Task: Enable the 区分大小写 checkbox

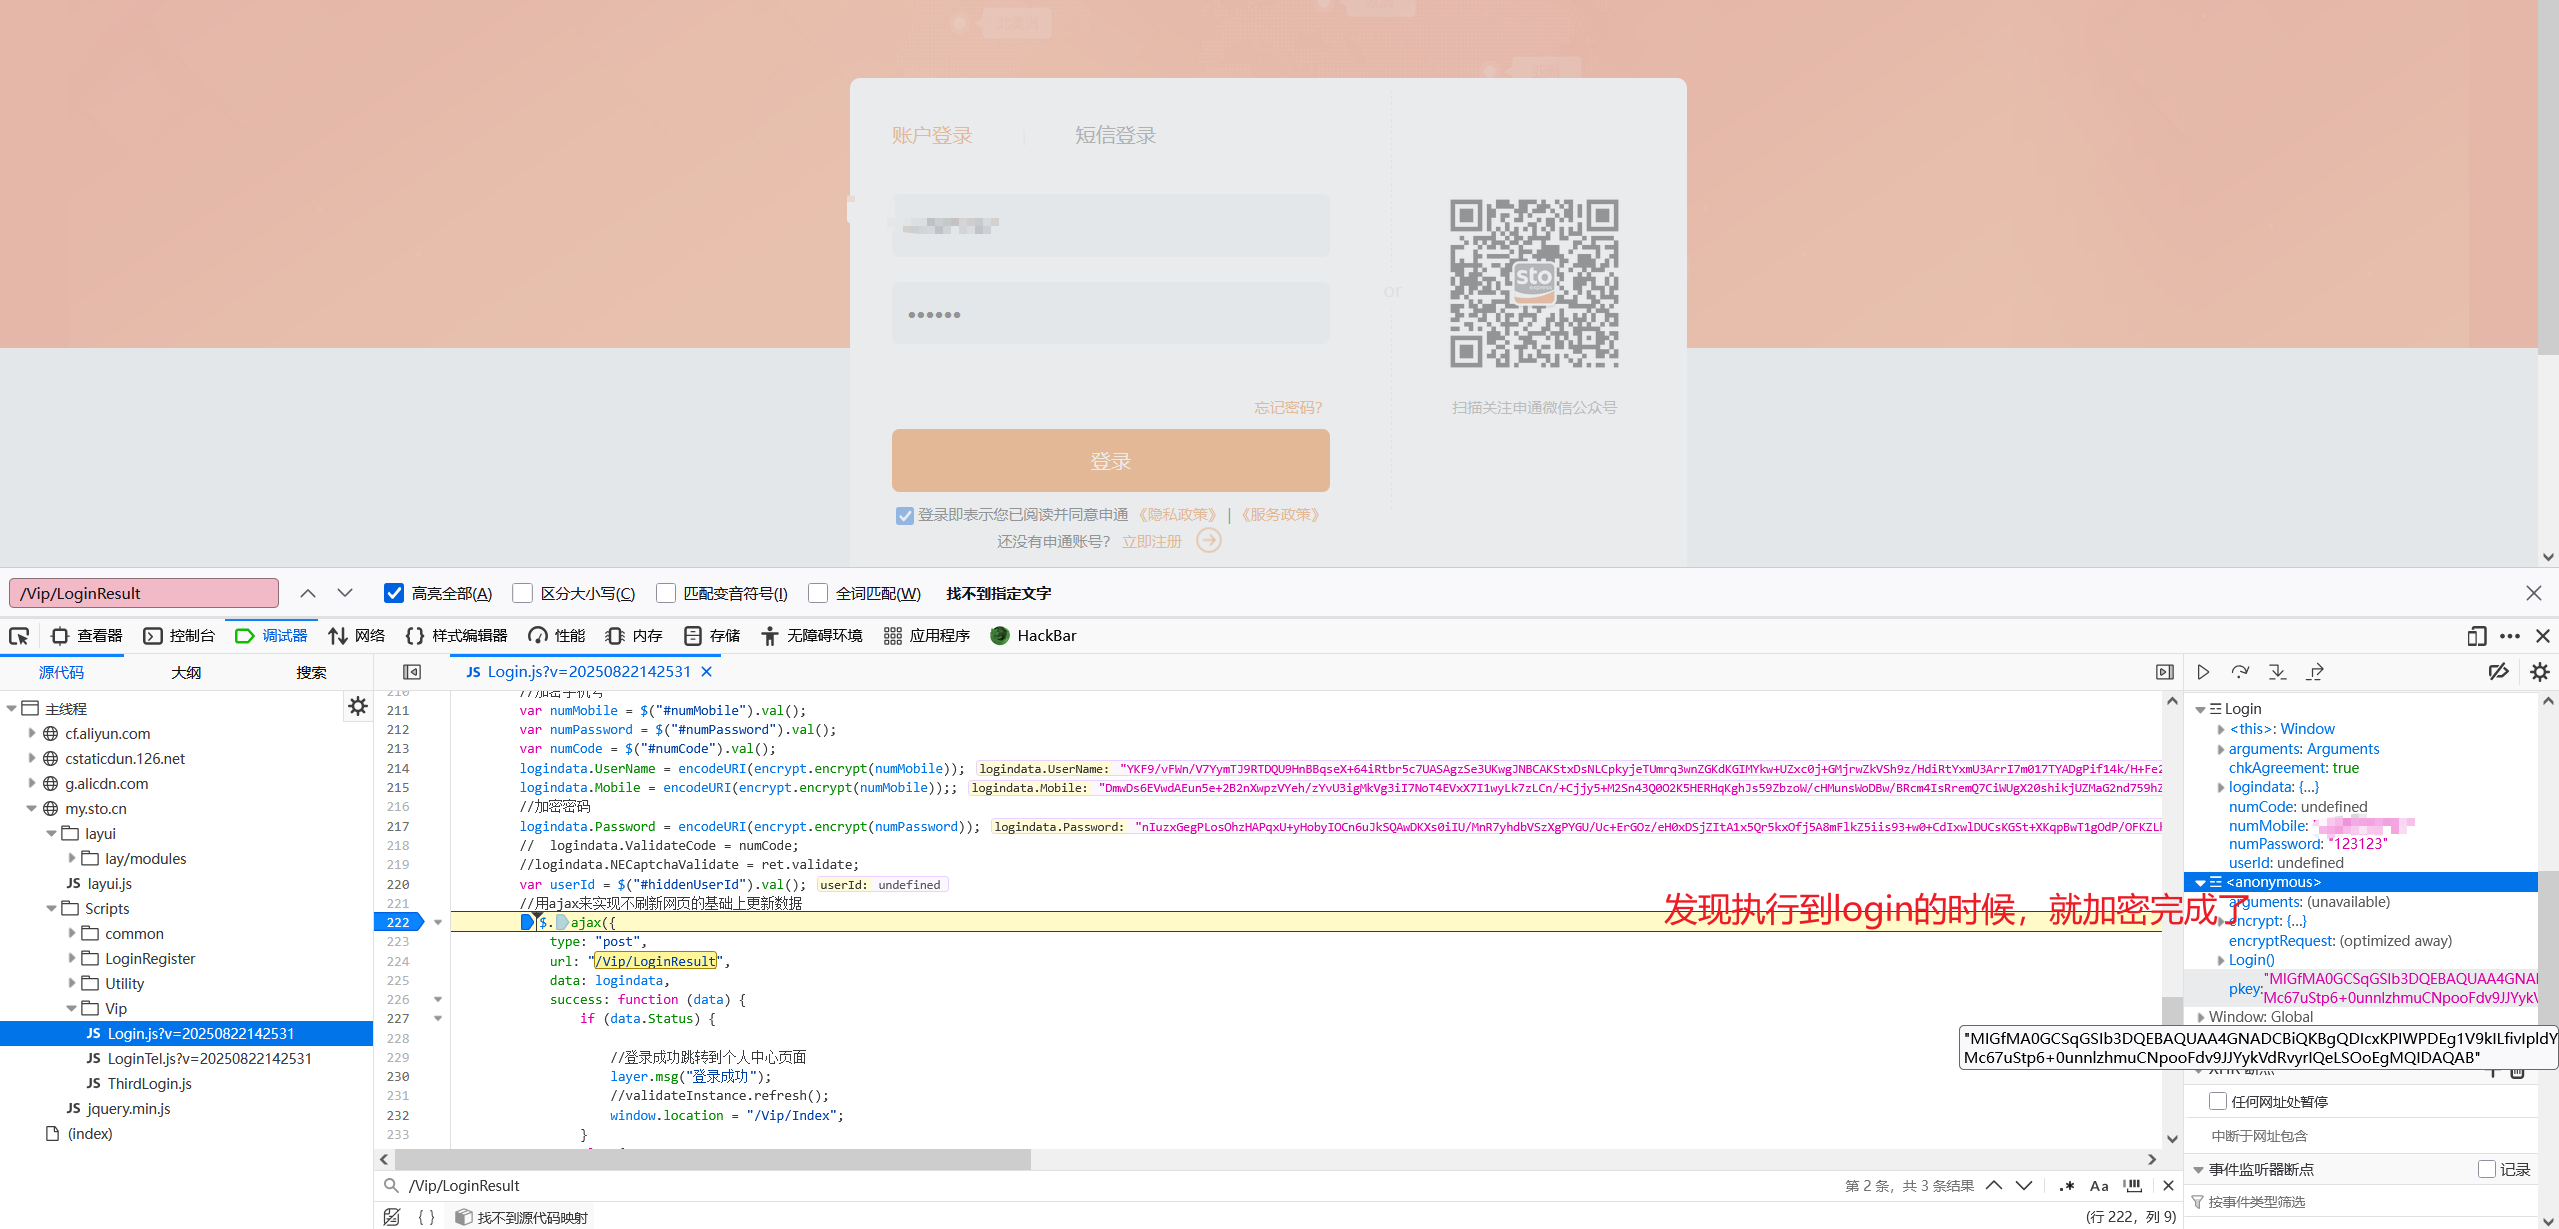Action: (x=522, y=593)
